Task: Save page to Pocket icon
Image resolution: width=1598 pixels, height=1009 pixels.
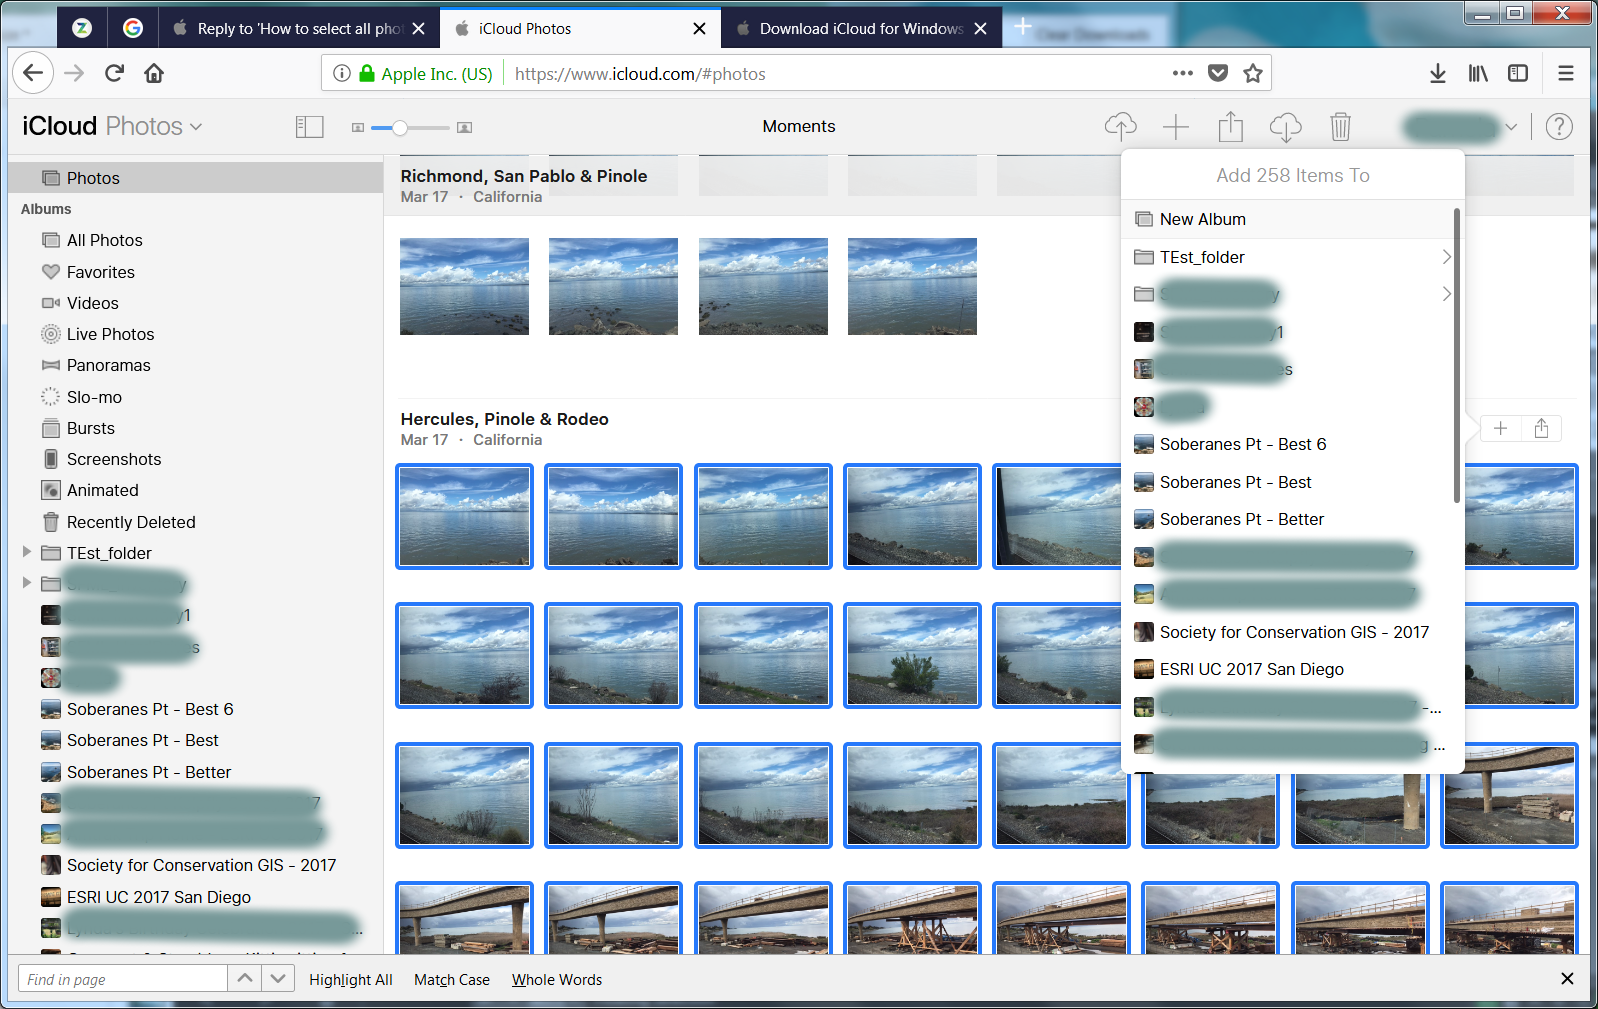Action: click(x=1218, y=73)
